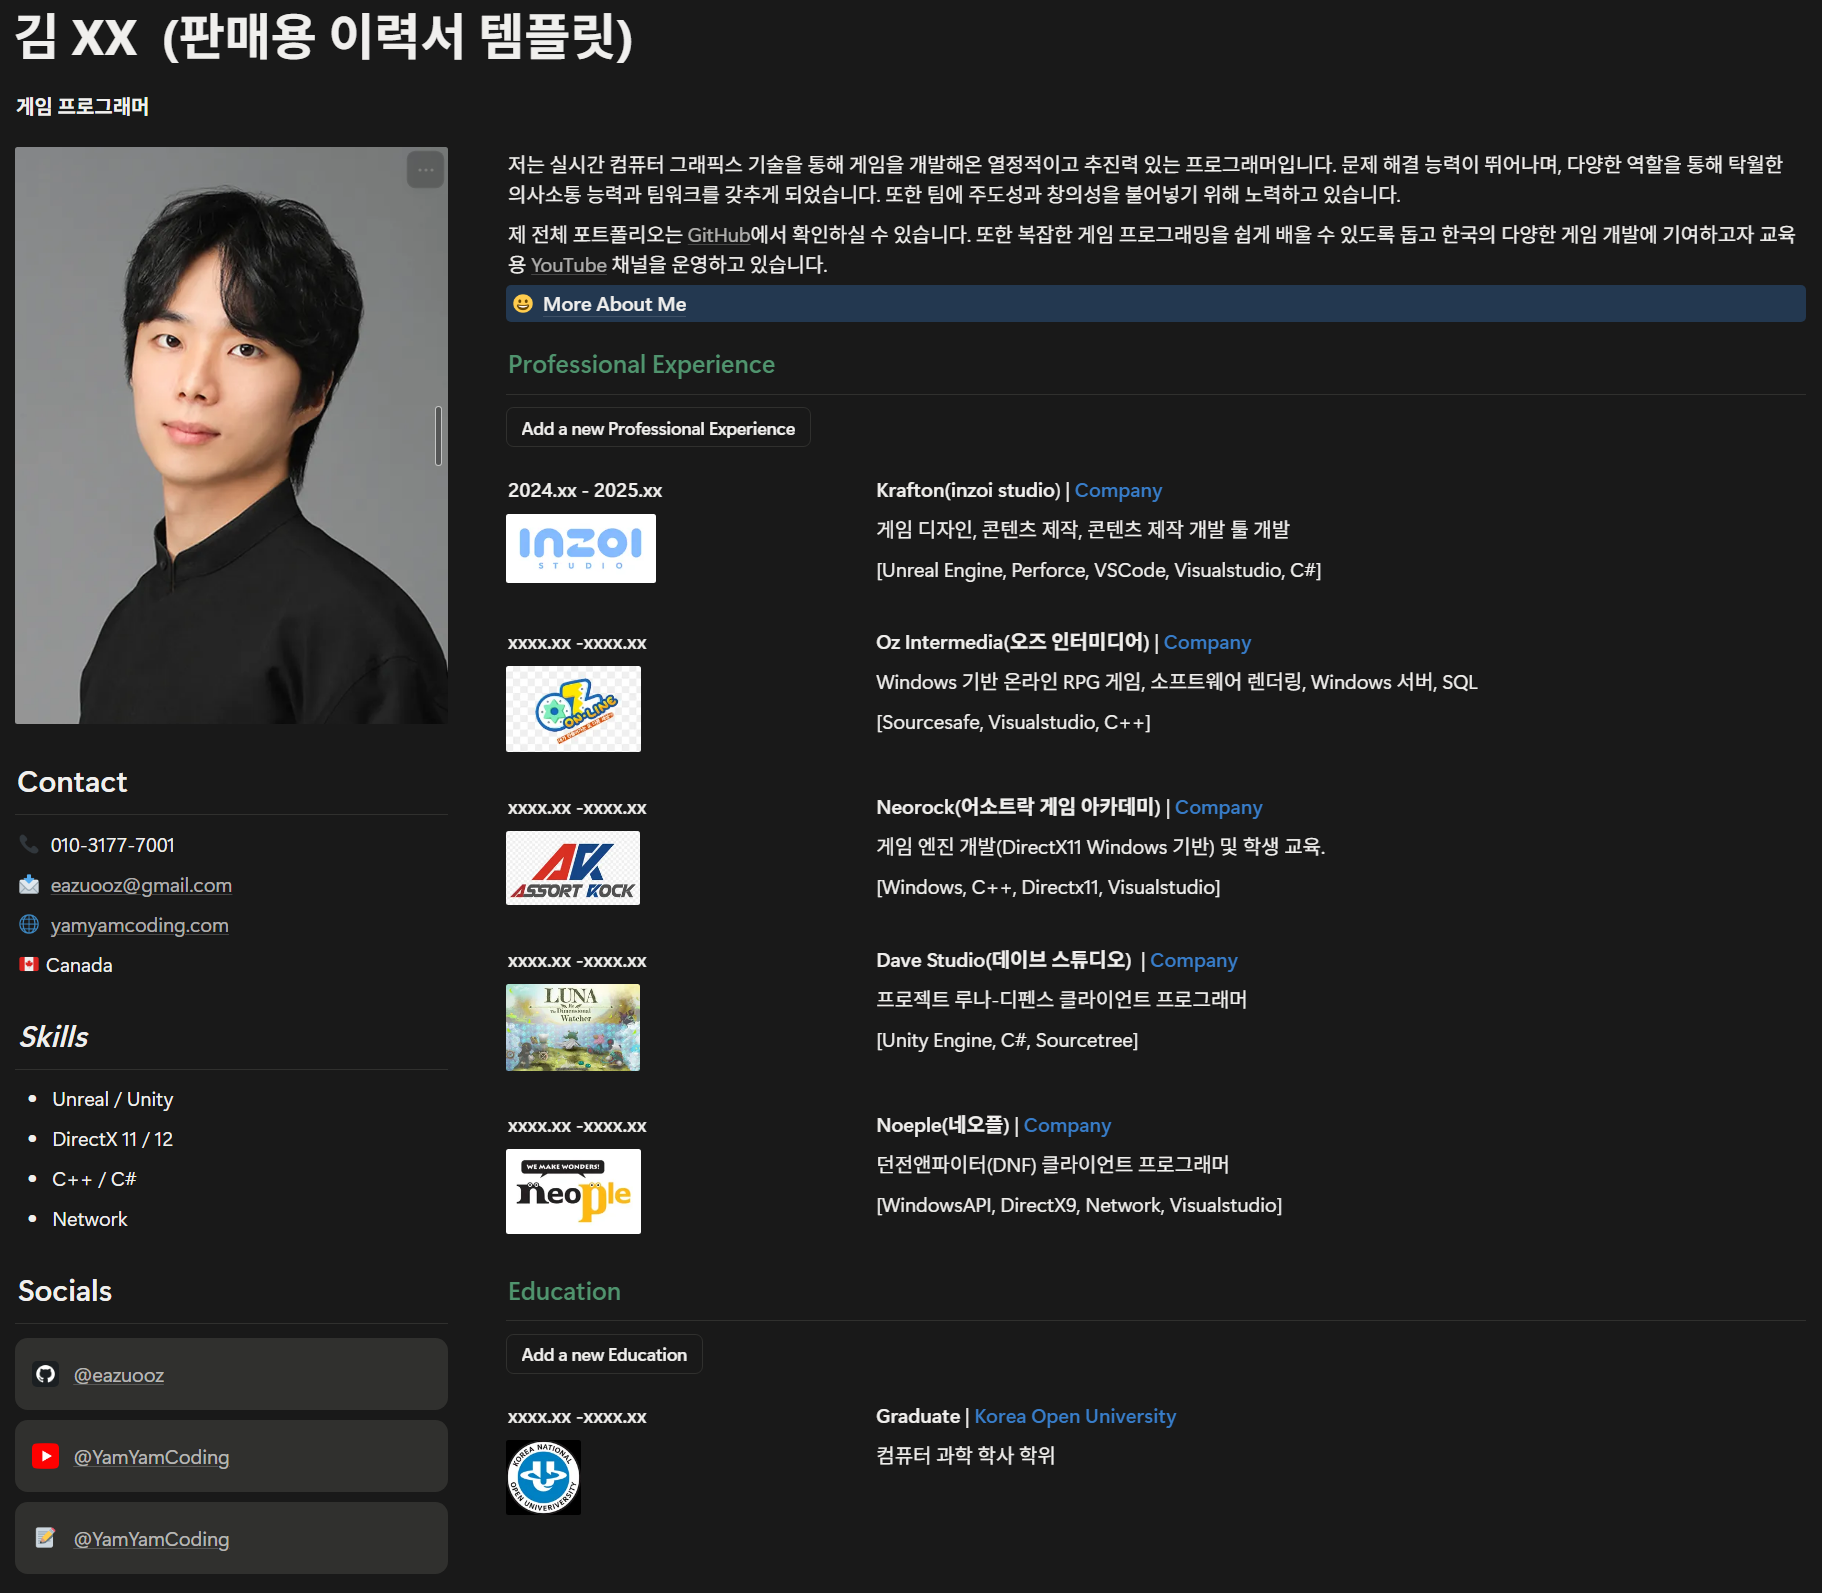Click the 던전앤파이터(DNF) 클라이언트 프로그래머 line
Screen dimensions: 1822x1593
coord(1053,1164)
